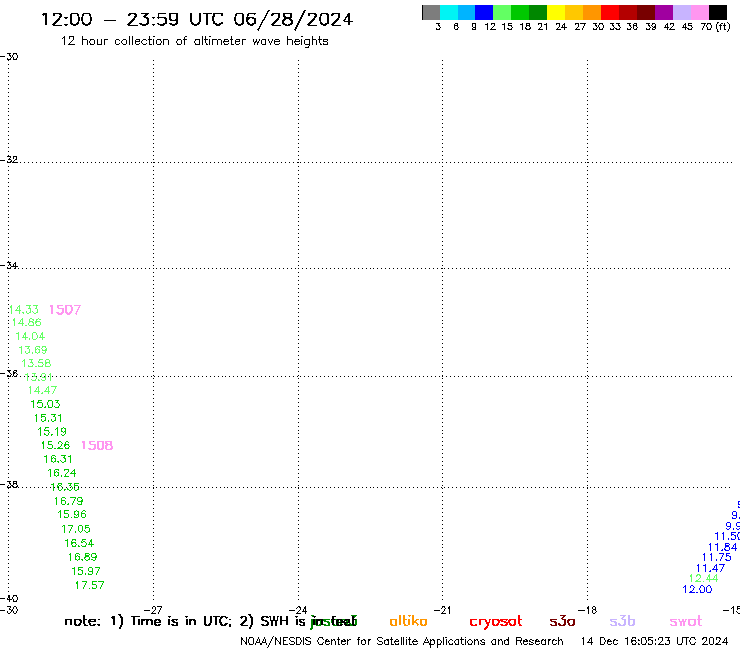Click wave height value 15.19
The height and width of the screenshot is (650, 740).
pos(52,431)
